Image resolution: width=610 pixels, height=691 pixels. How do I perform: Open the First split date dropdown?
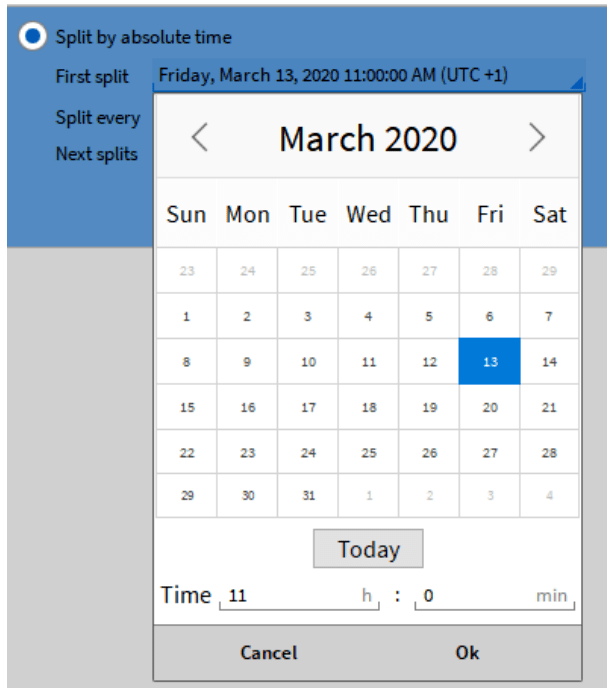[x=368, y=75]
